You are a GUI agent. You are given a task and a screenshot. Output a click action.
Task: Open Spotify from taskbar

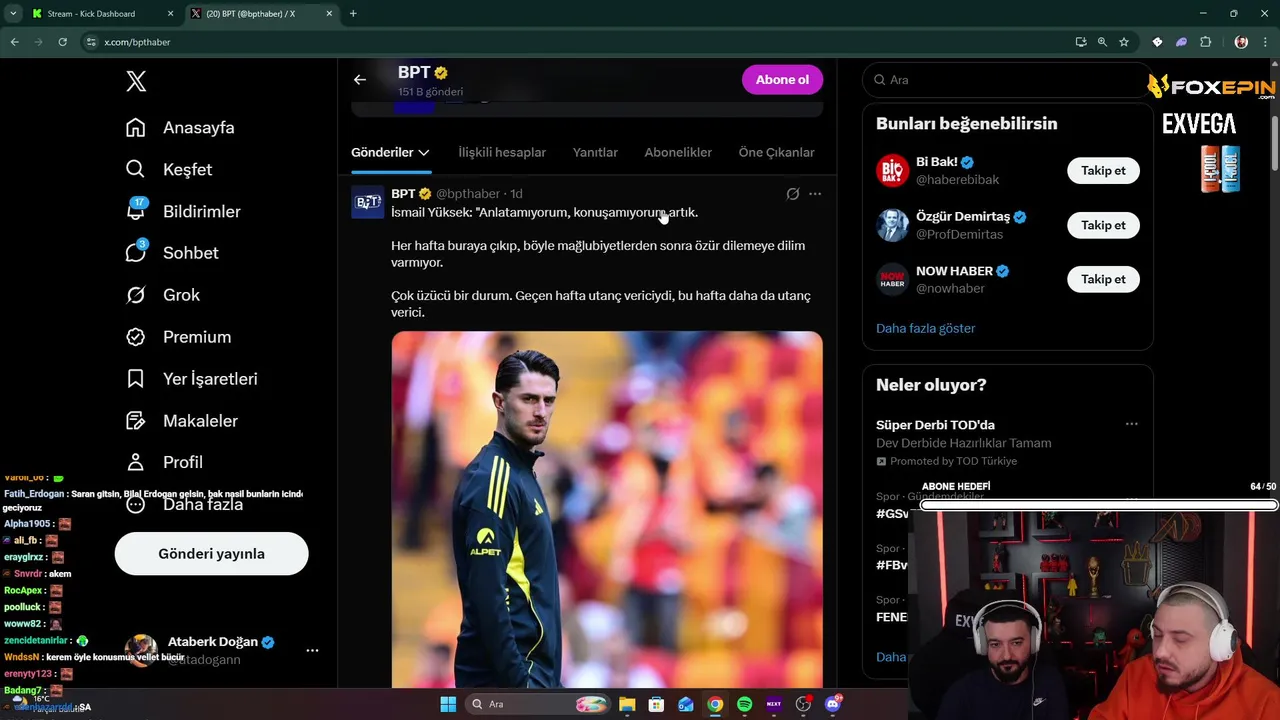744,704
